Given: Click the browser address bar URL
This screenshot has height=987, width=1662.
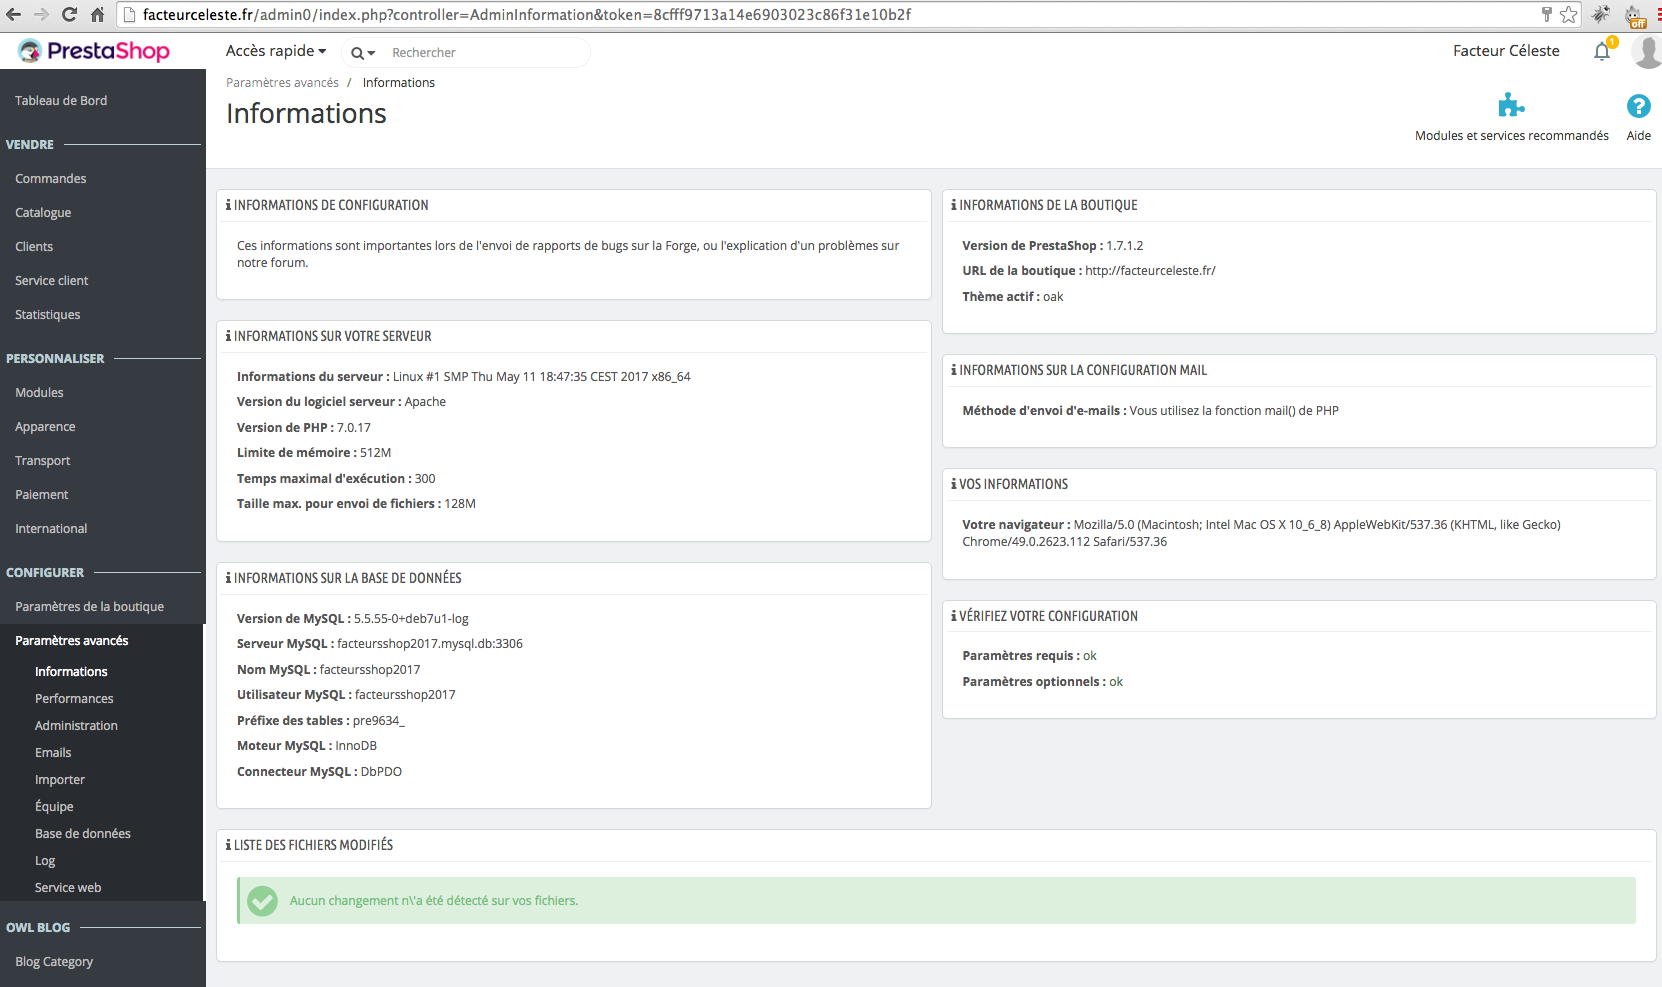Looking at the screenshot, I should tap(527, 15).
